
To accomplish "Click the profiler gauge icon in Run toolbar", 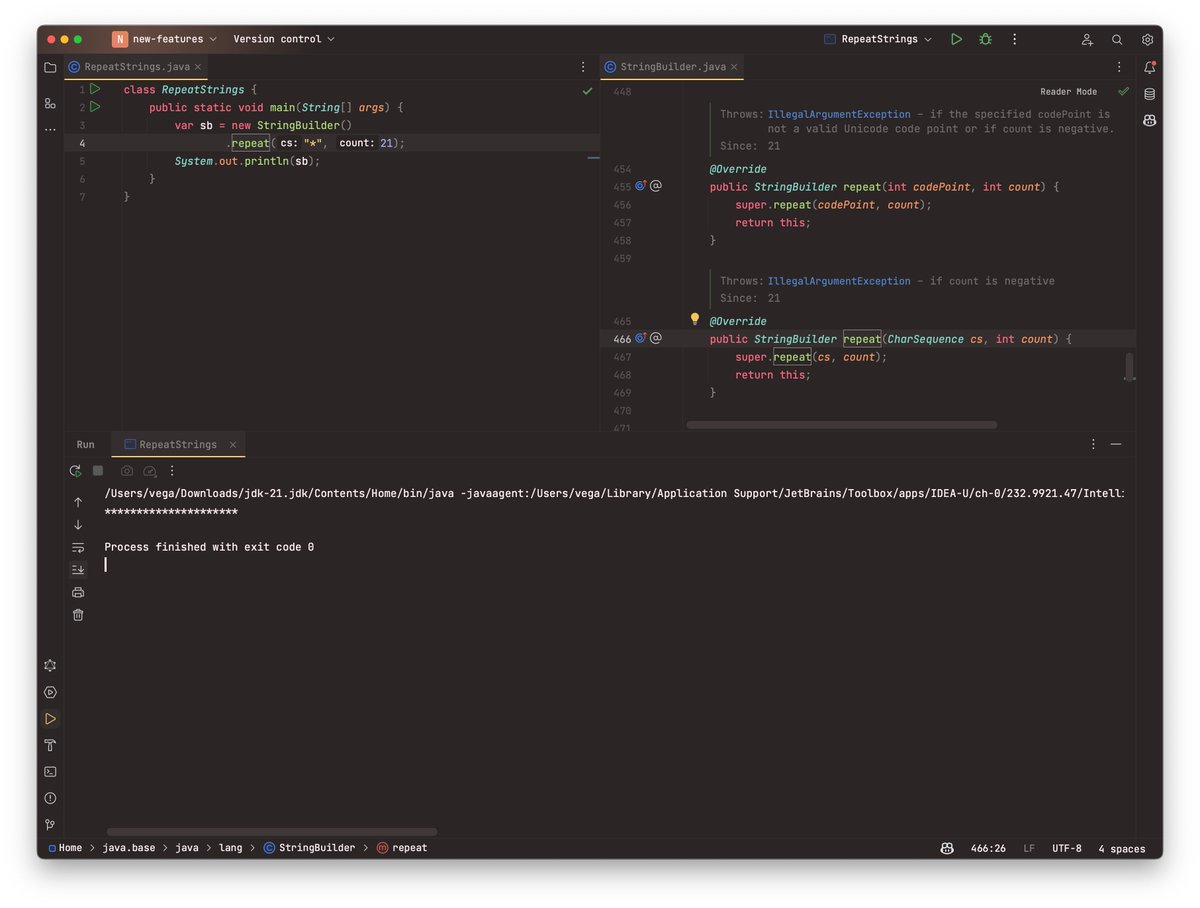I will 150,470.
